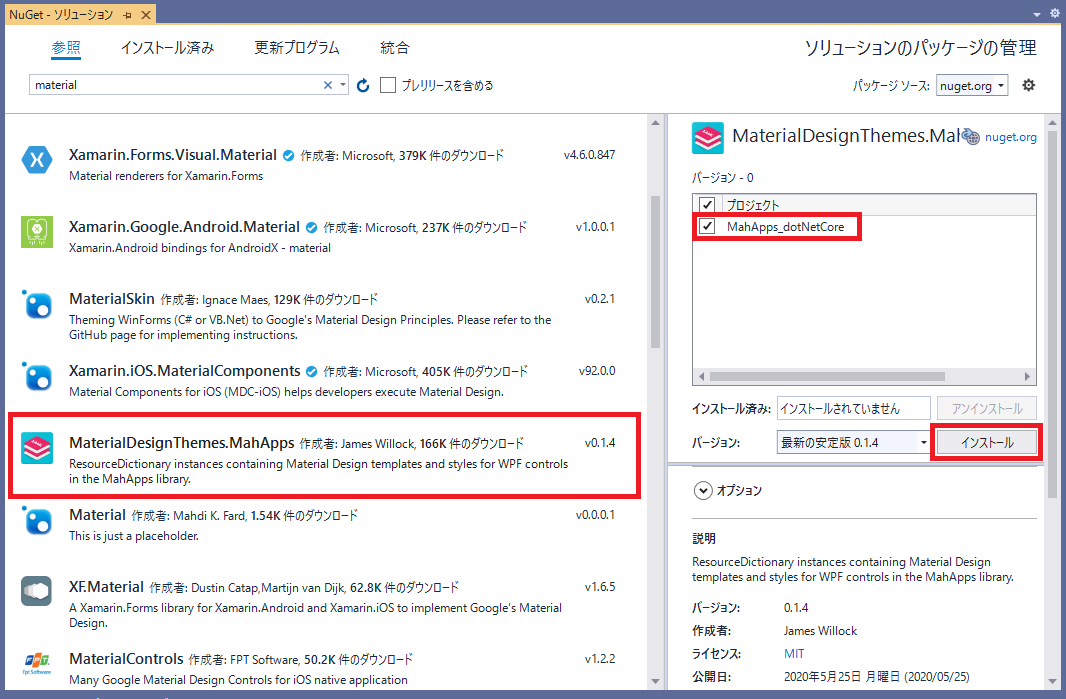The height and width of the screenshot is (699, 1066).
Task: Switch to the 参照 tab
Action: (66, 48)
